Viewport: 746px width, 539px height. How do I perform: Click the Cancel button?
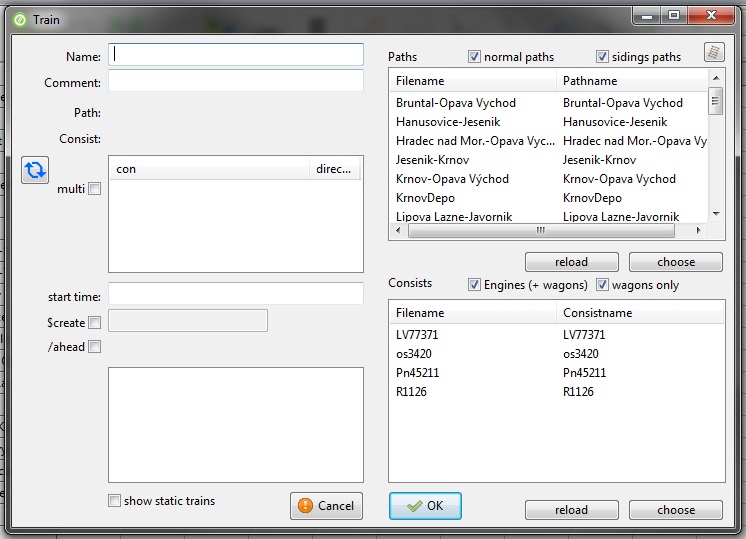click(x=326, y=506)
